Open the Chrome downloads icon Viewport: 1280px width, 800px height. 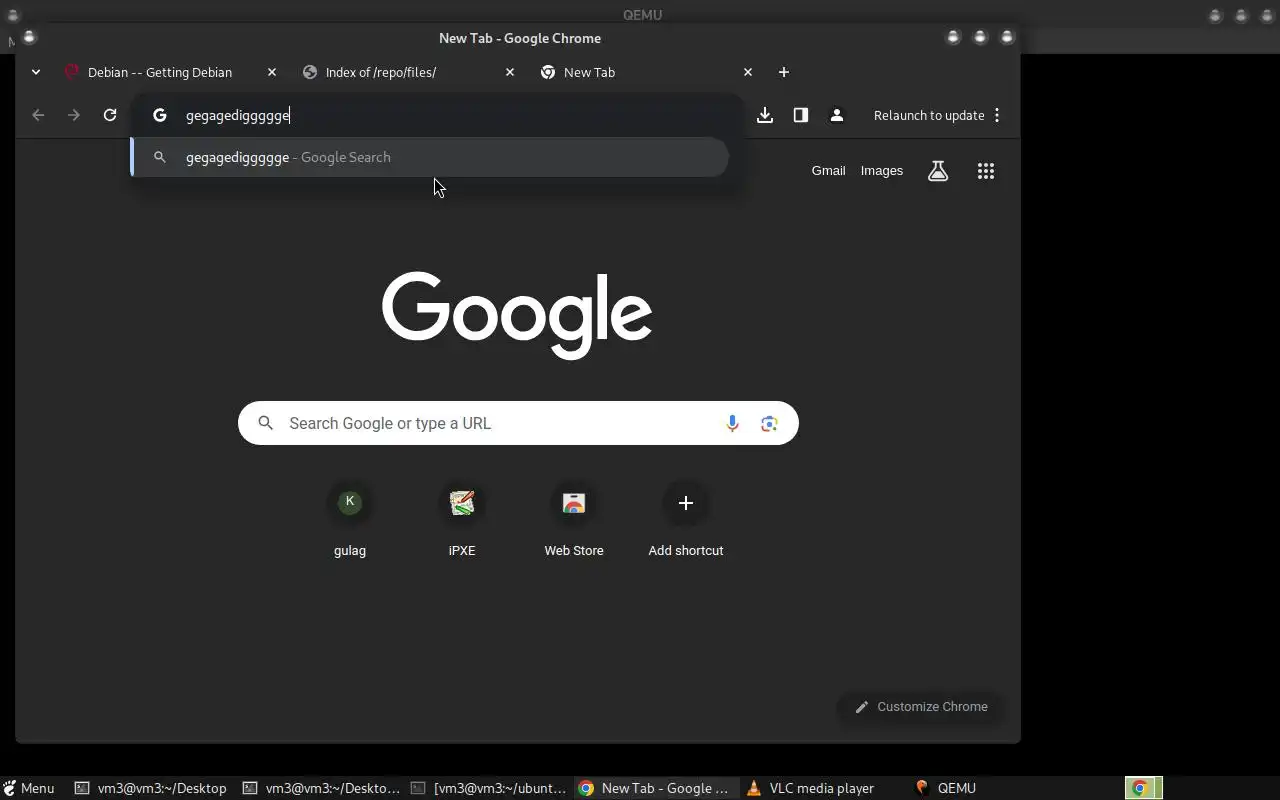tap(765, 115)
